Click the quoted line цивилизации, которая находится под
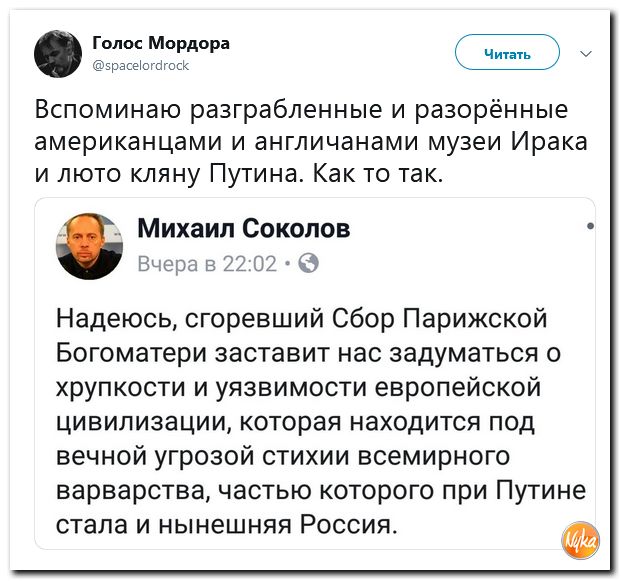Image resolution: width=621 pixels, height=581 pixels. pyautogui.click(x=295, y=421)
